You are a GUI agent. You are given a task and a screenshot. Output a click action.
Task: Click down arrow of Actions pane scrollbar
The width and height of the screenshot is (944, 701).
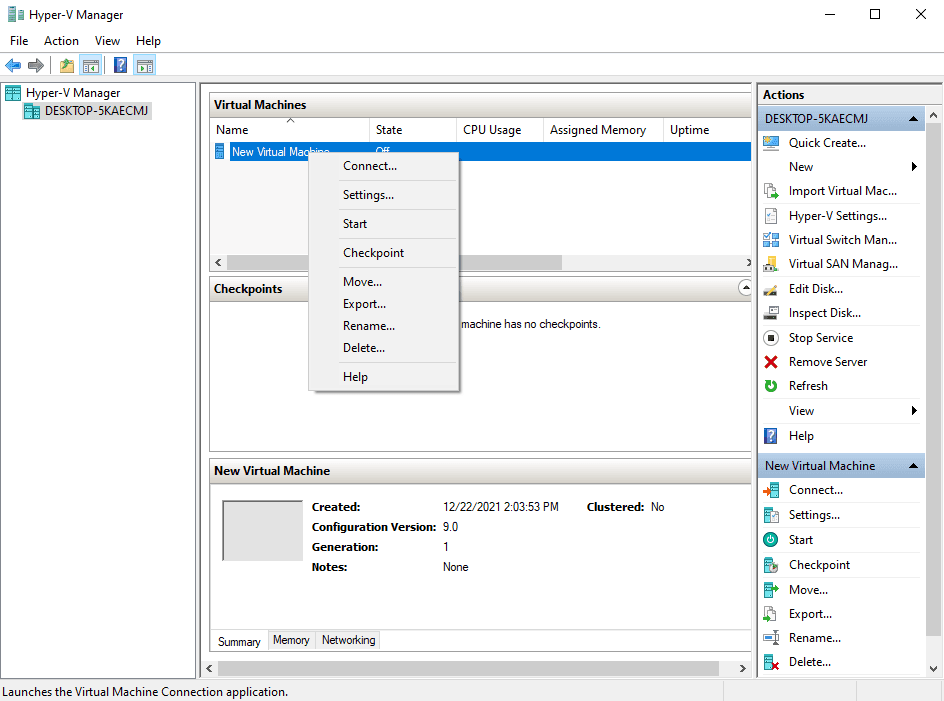[934, 668]
